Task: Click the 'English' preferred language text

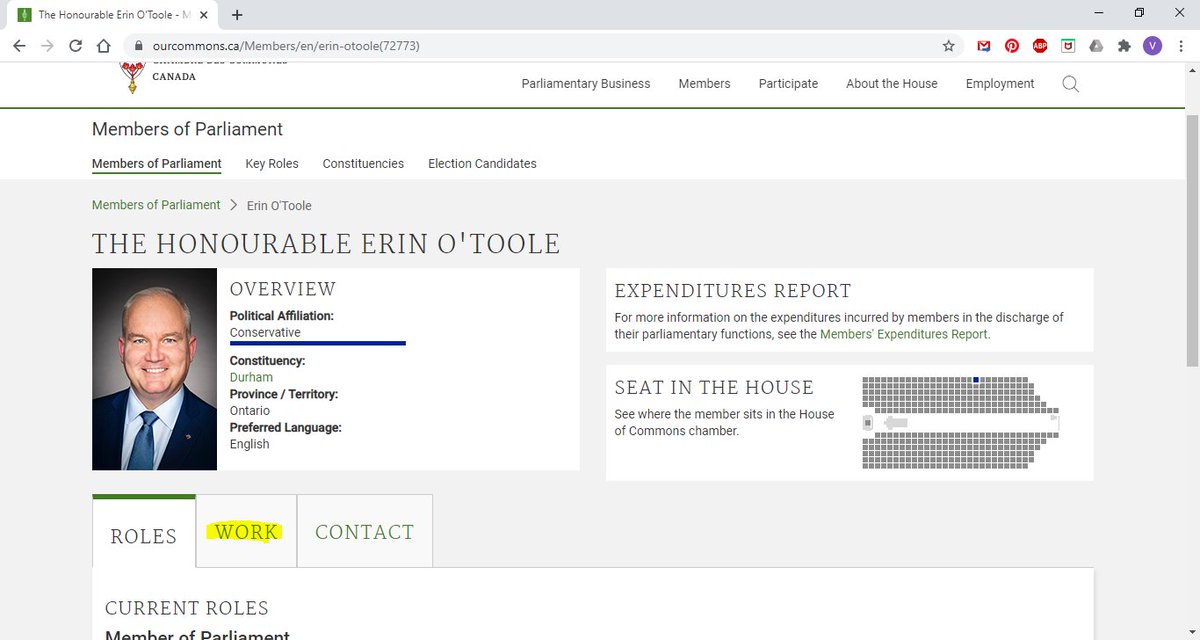Action: tap(250, 443)
